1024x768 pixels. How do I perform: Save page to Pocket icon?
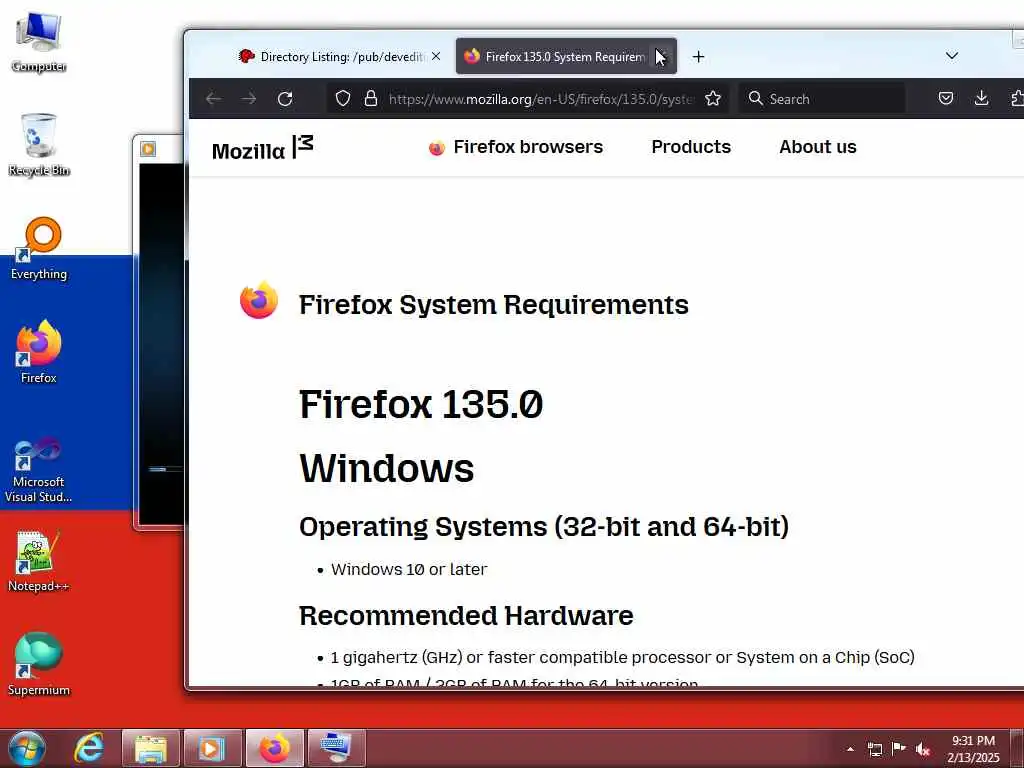click(946, 99)
